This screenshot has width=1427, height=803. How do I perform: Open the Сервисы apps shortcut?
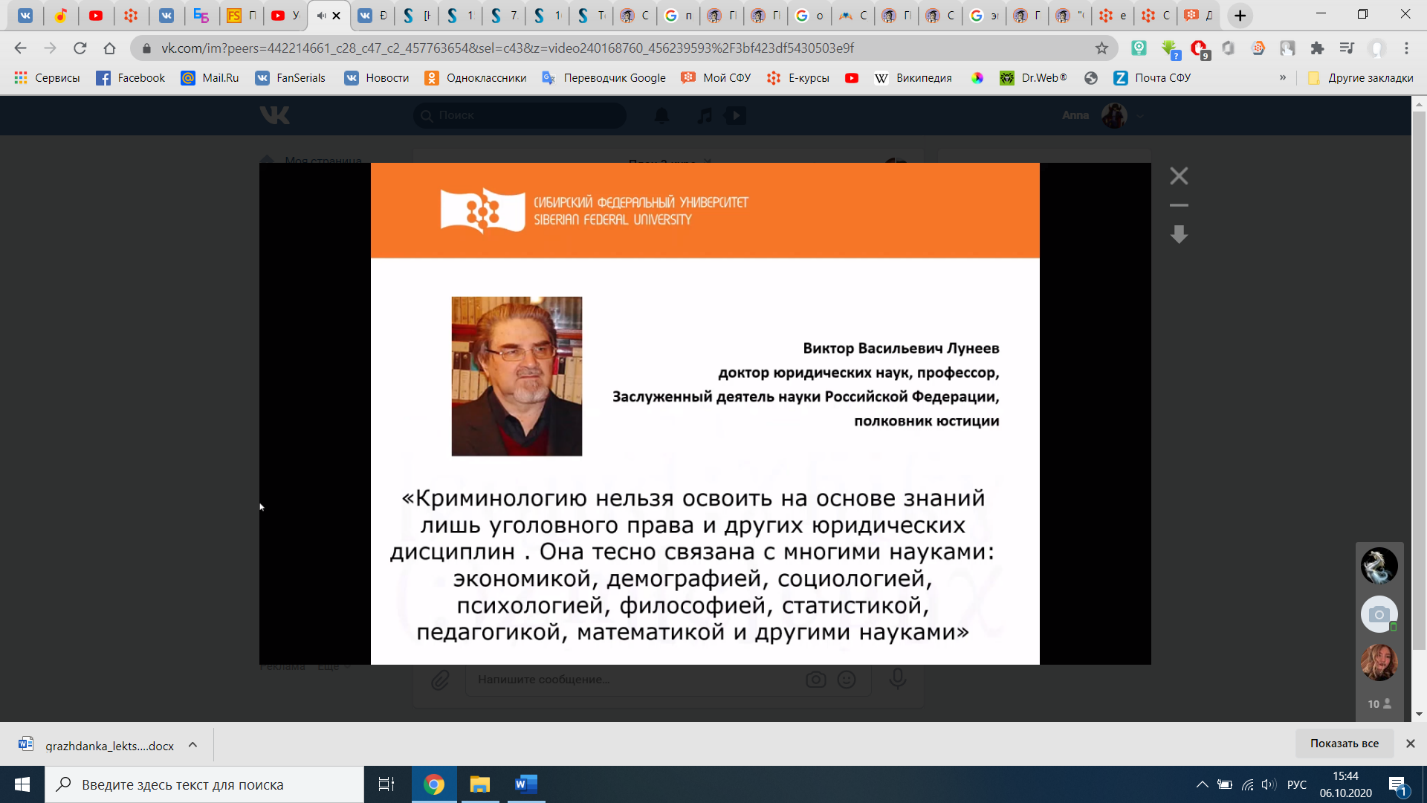click(x=47, y=78)
